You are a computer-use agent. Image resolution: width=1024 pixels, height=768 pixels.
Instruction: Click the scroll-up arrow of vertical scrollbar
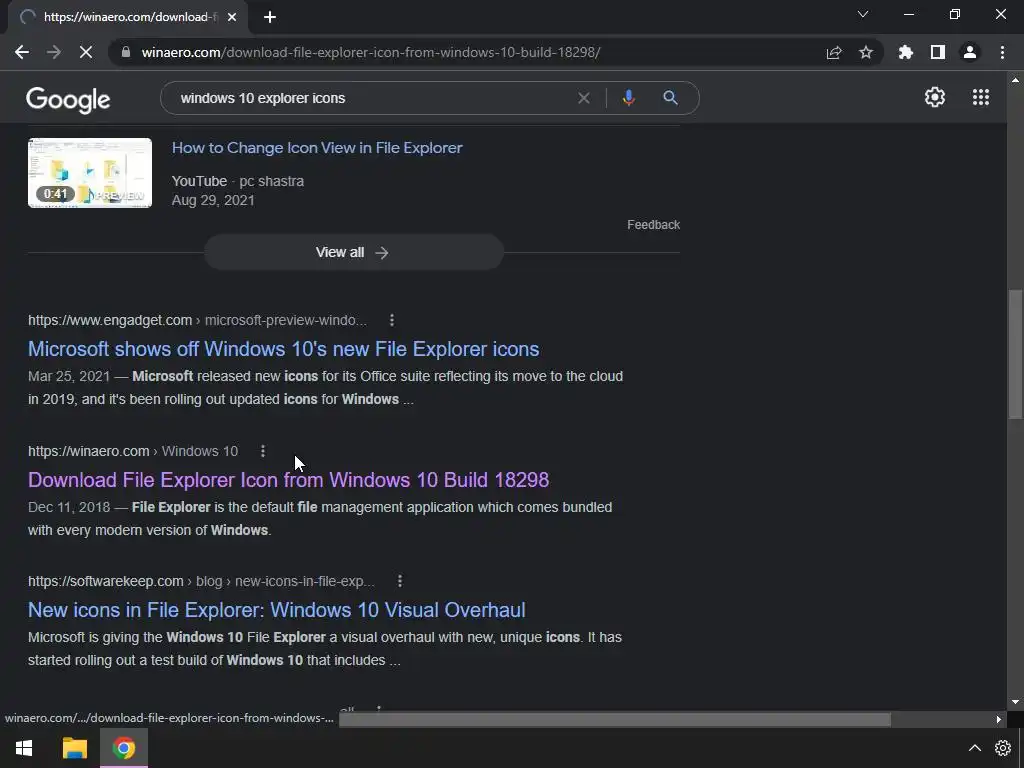[x=1015, y=80]
